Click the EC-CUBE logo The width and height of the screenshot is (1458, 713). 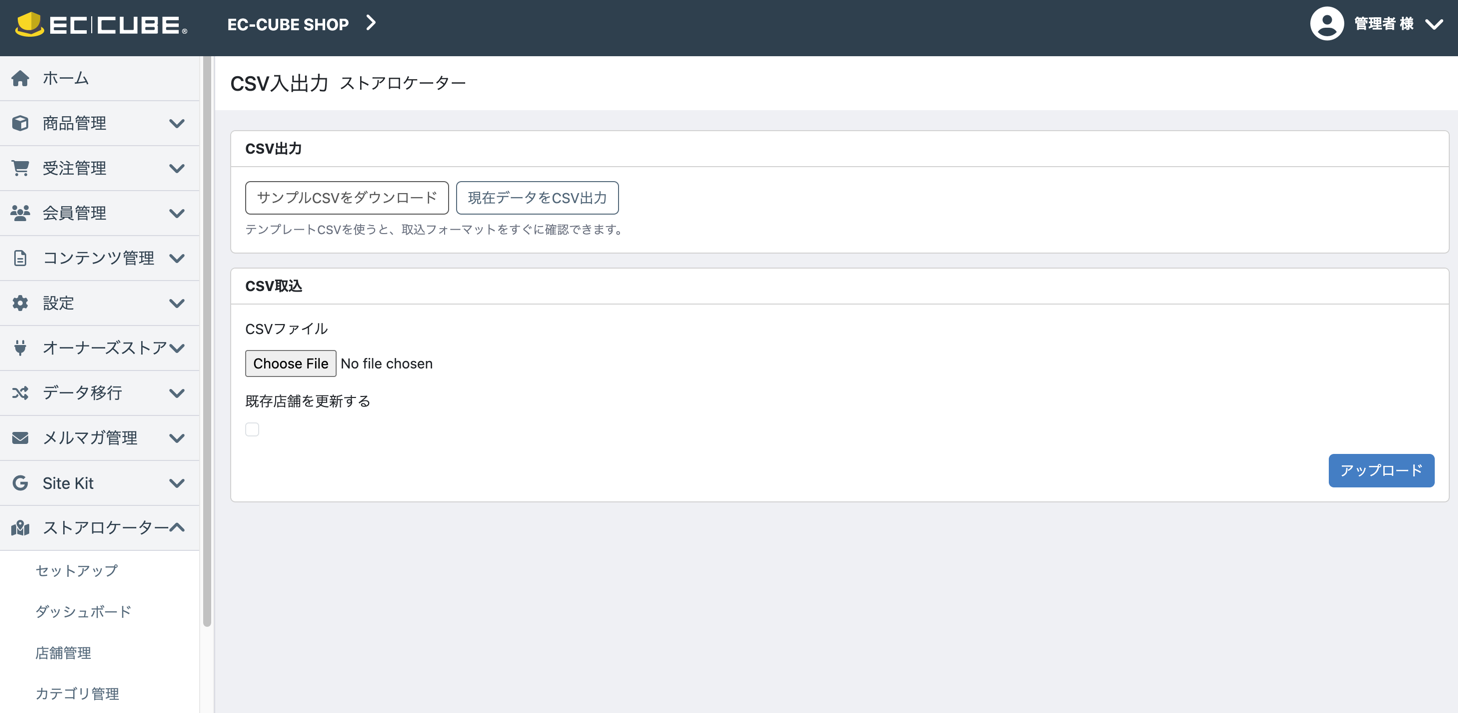click(101, 24)
